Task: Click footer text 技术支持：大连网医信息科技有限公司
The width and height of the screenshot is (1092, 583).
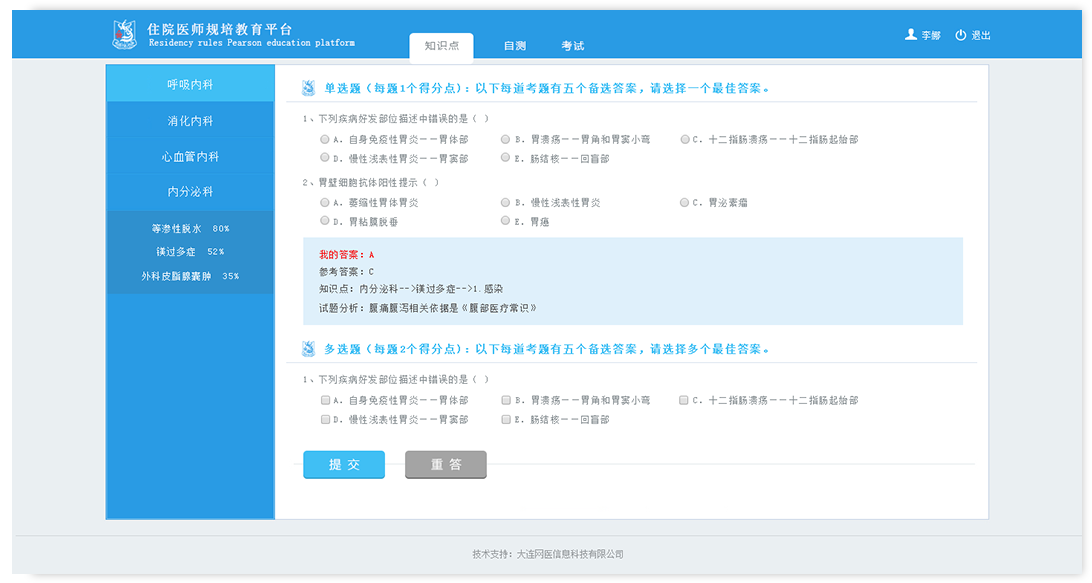Action: pos(547,554)
